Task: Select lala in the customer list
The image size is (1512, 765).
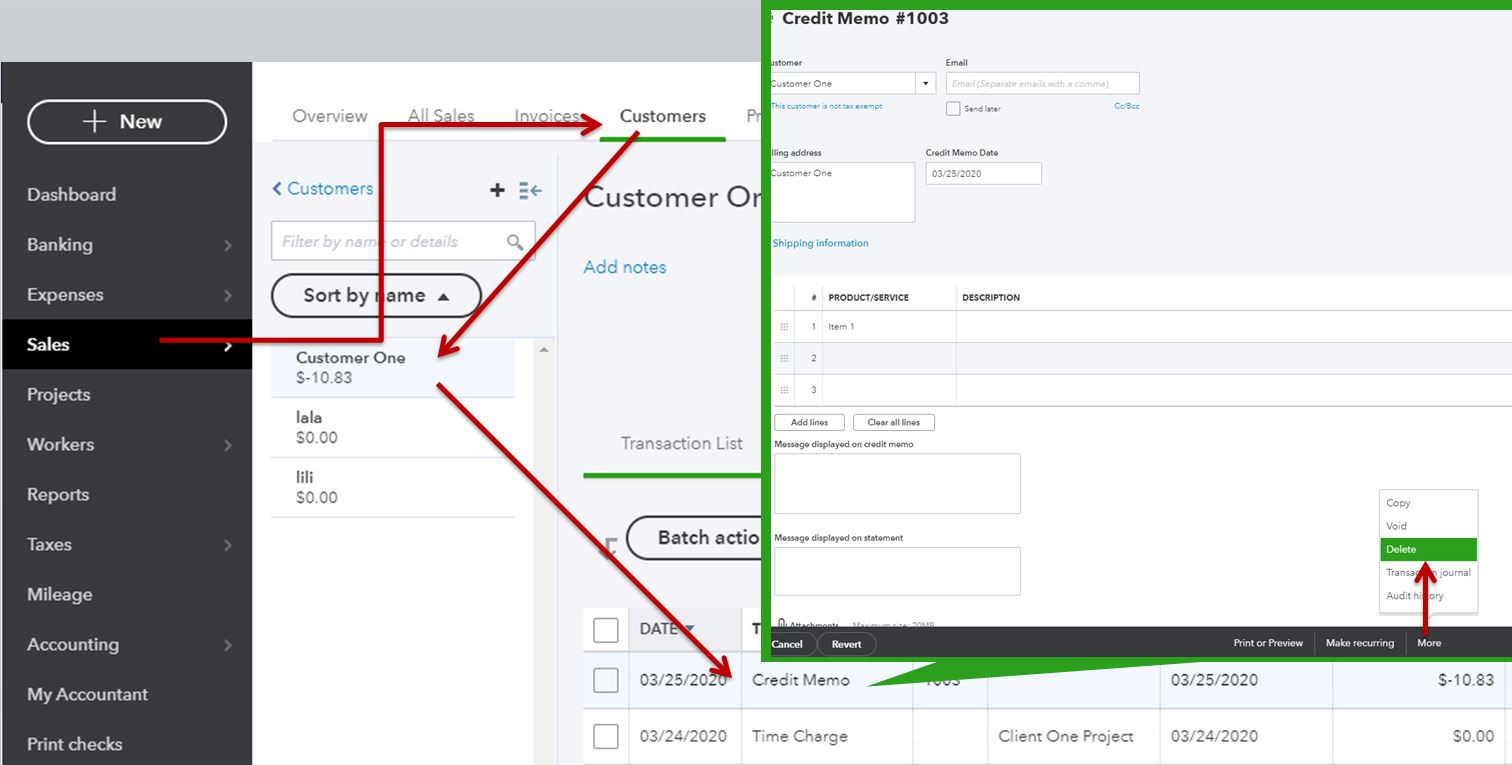Action: [392, 428]
